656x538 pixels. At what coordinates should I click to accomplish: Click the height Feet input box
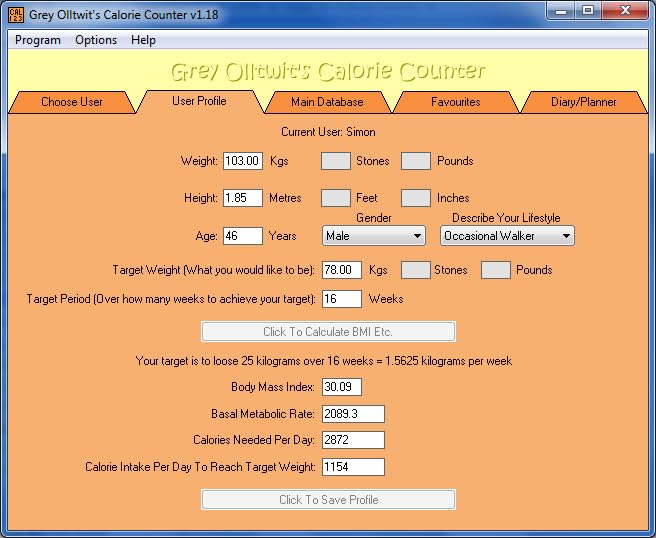tap(336, 198)
